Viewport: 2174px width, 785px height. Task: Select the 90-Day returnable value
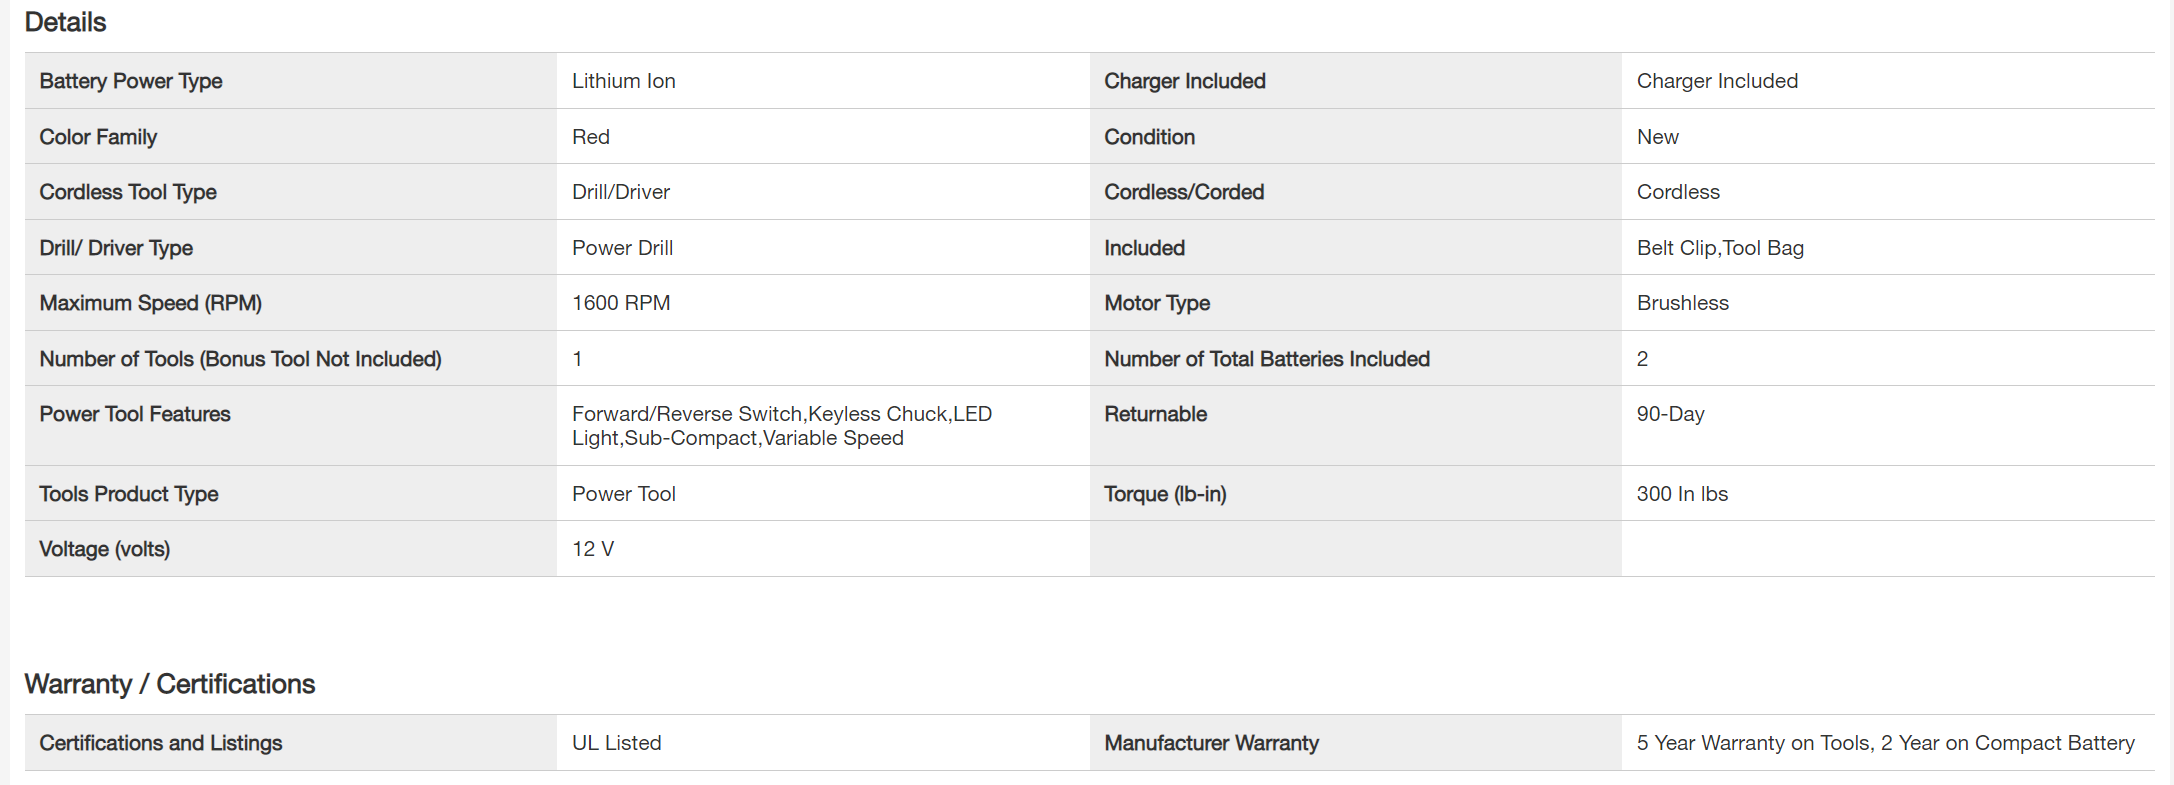(x=1670, y=414)
